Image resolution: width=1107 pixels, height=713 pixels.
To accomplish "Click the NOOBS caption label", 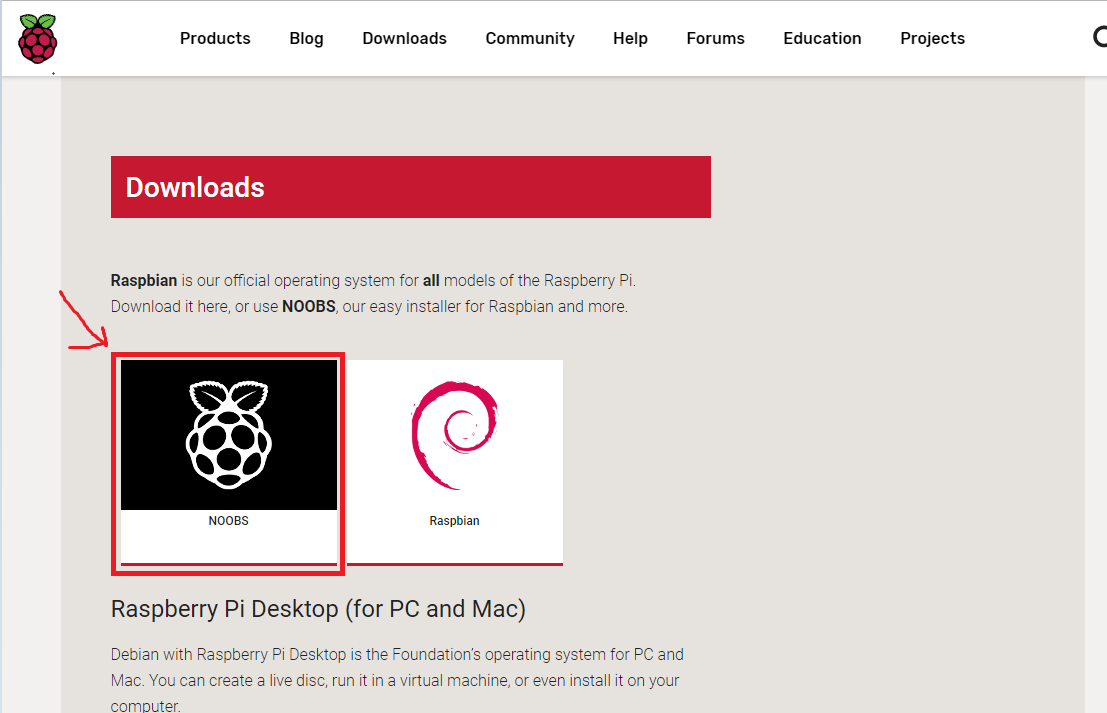I will click(229, 521).
